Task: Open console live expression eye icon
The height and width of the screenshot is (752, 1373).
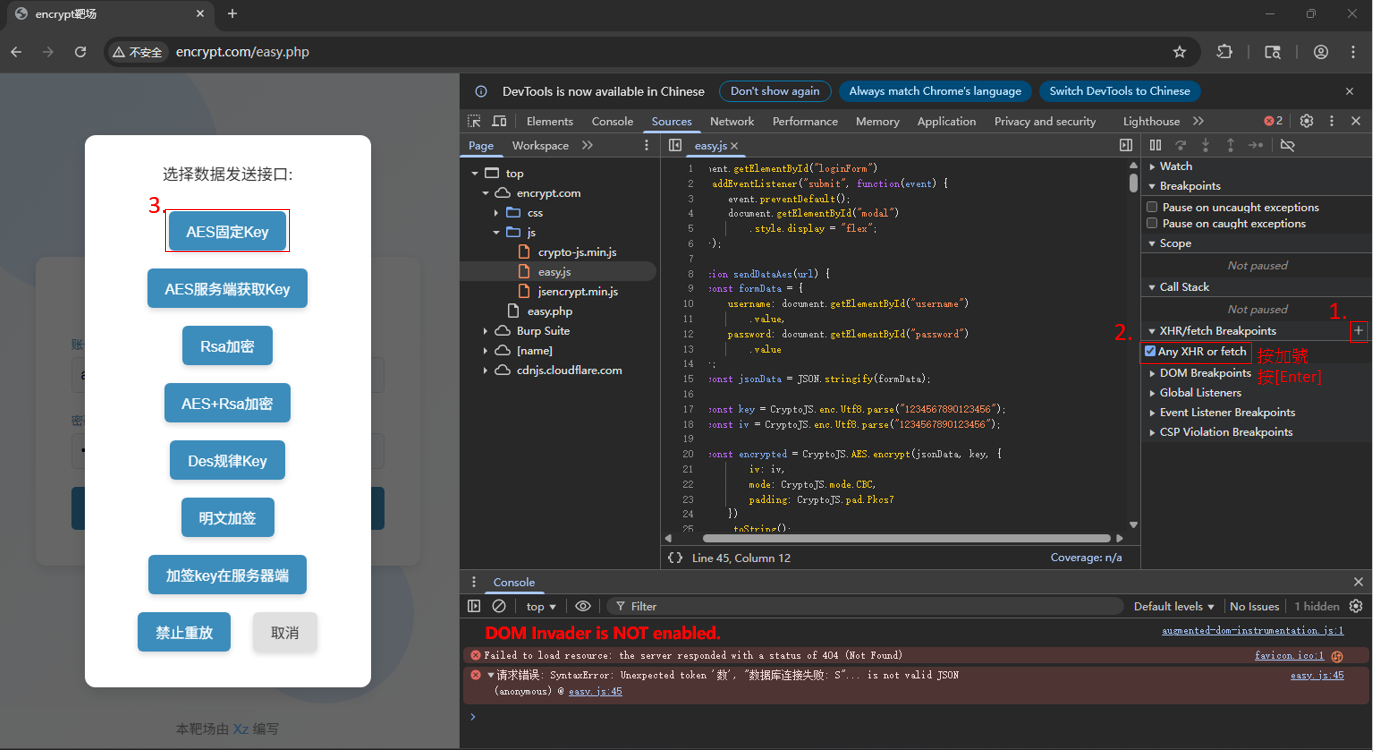Action: point(583,606)
